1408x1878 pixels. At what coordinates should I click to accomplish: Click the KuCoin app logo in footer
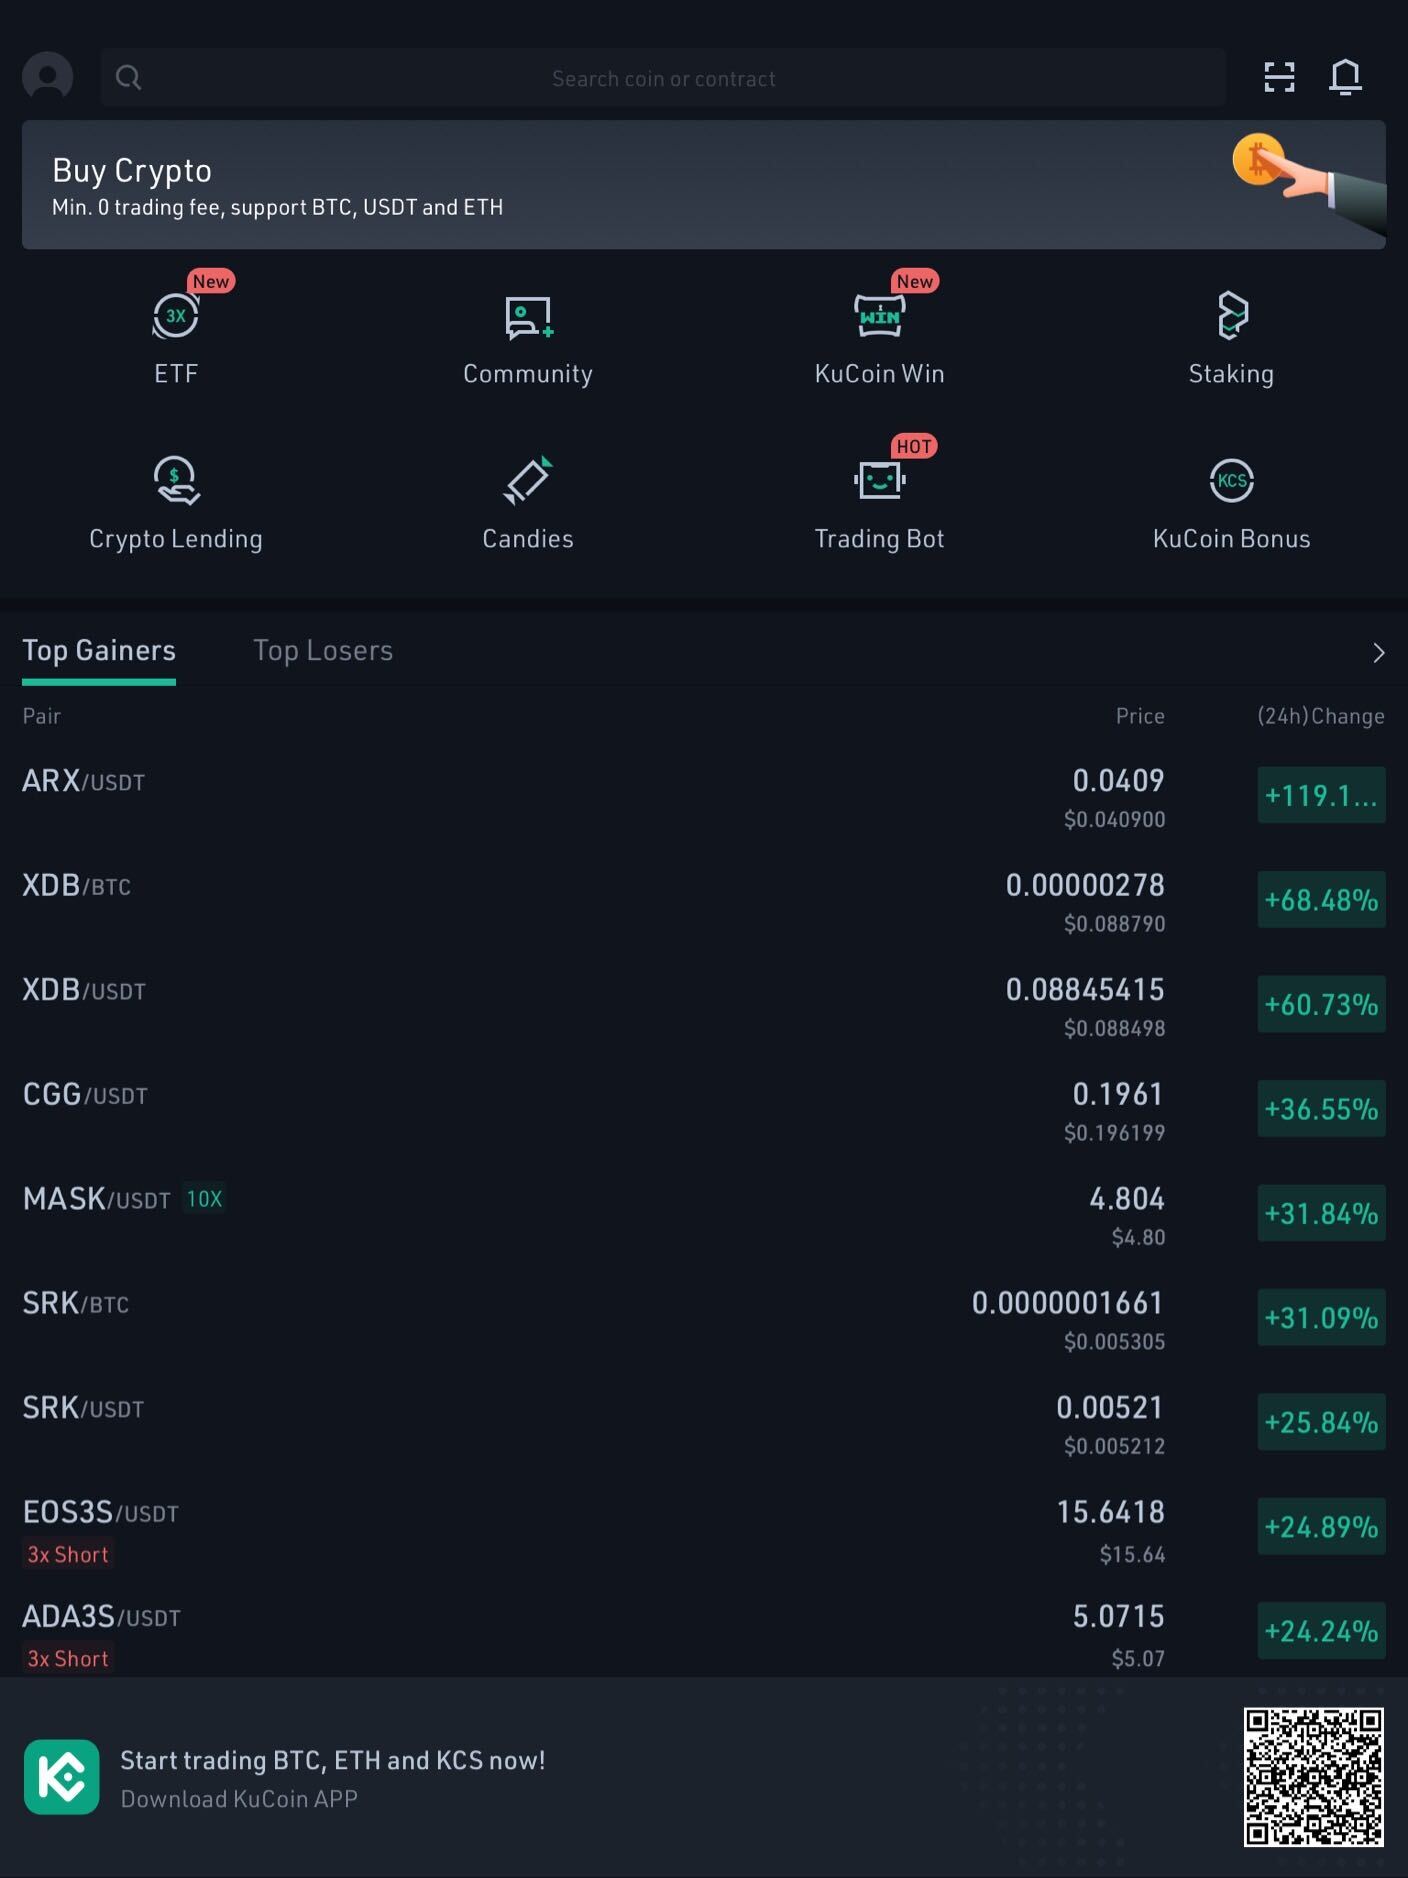pyautogui.click(x=62, y=1777)
